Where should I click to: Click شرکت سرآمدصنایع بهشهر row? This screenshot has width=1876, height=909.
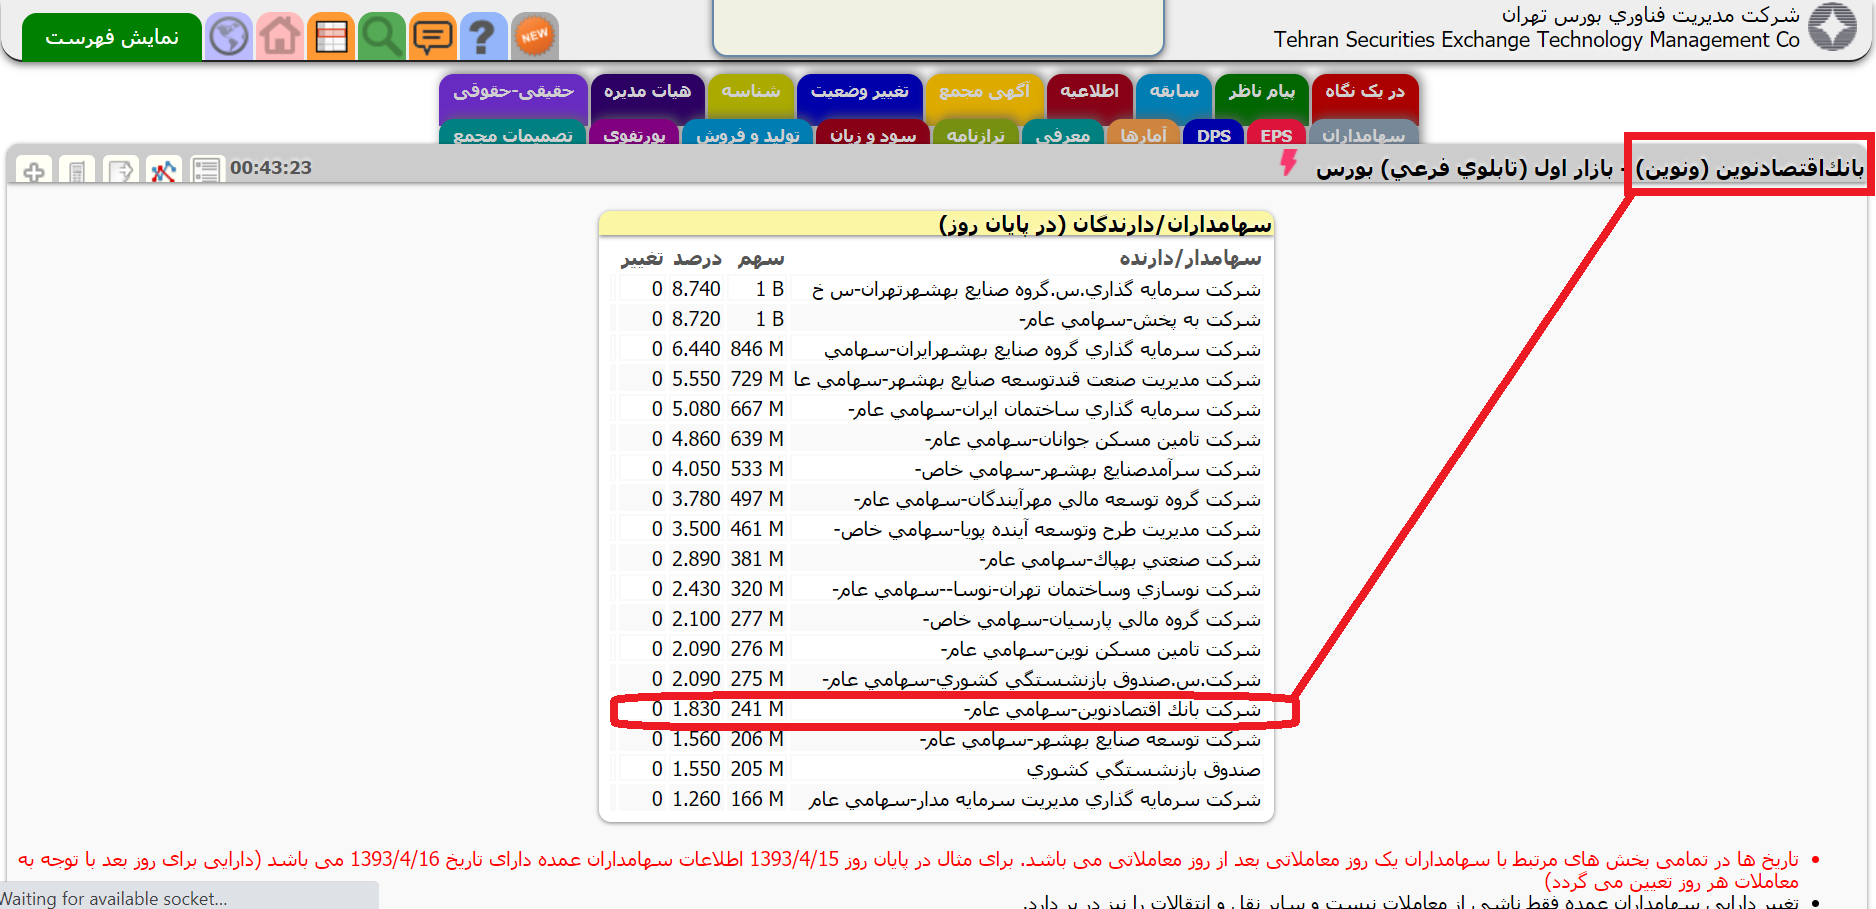[x=936, y=469]
